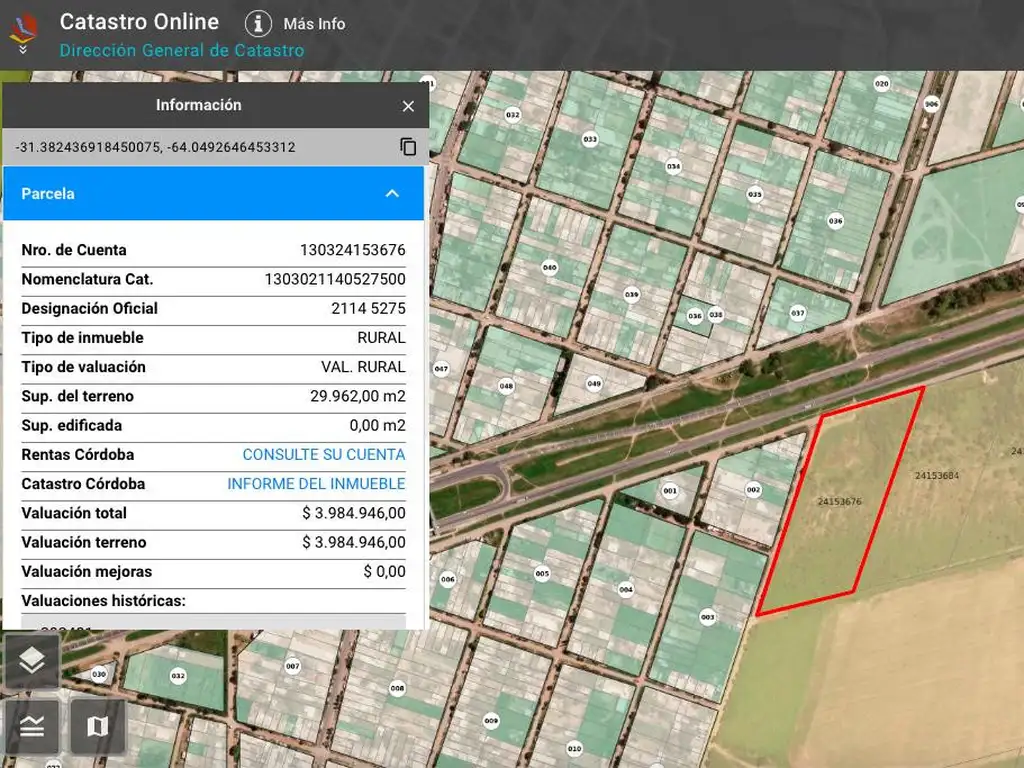Open the INFORME DEL INMUEBLE link
Viewport: 1024px width, 768px height.
coord(316,484)
